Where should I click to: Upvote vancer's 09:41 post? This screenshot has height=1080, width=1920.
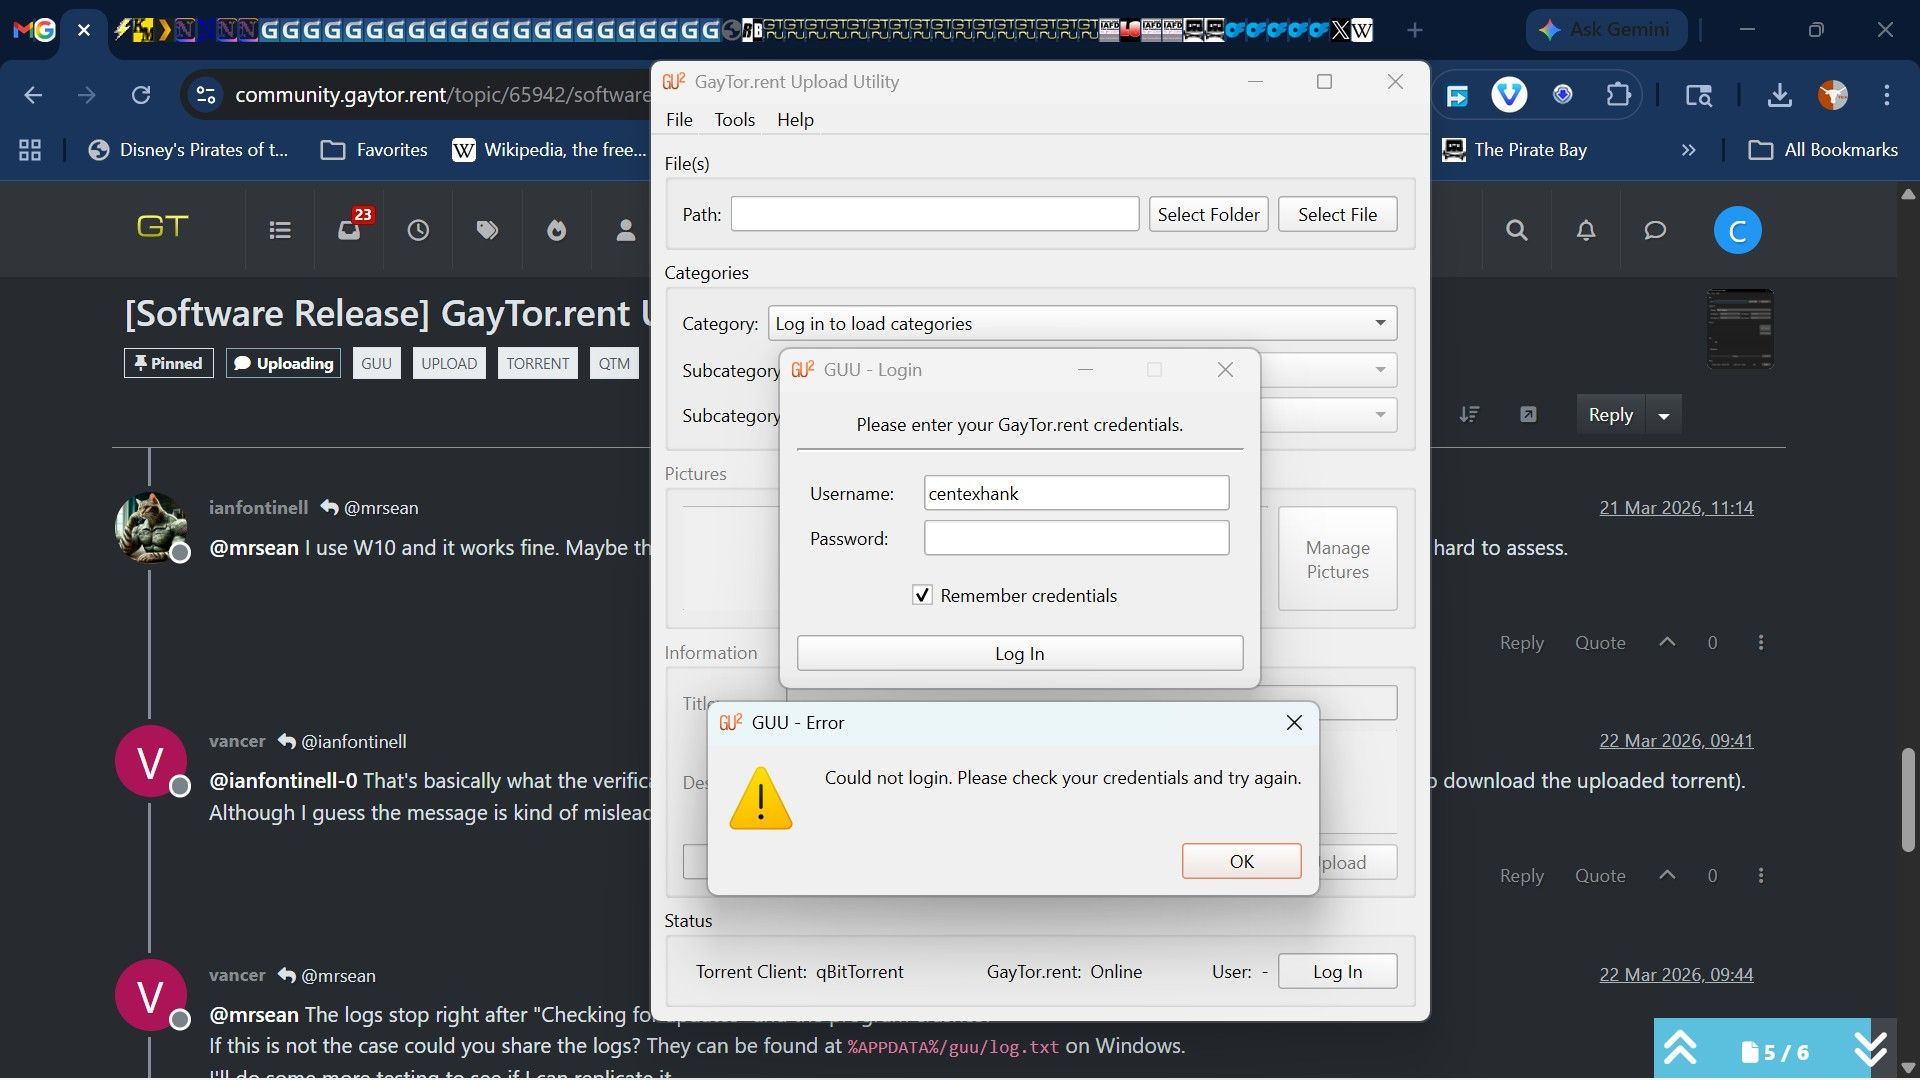1667,875
